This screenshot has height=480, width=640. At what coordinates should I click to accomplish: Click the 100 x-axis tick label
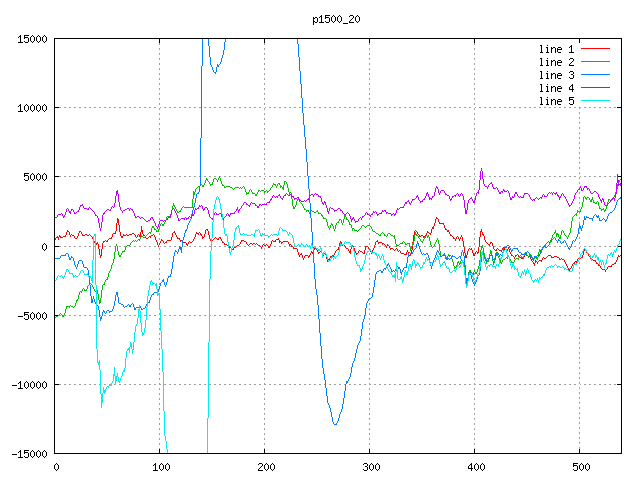point(160,467)
